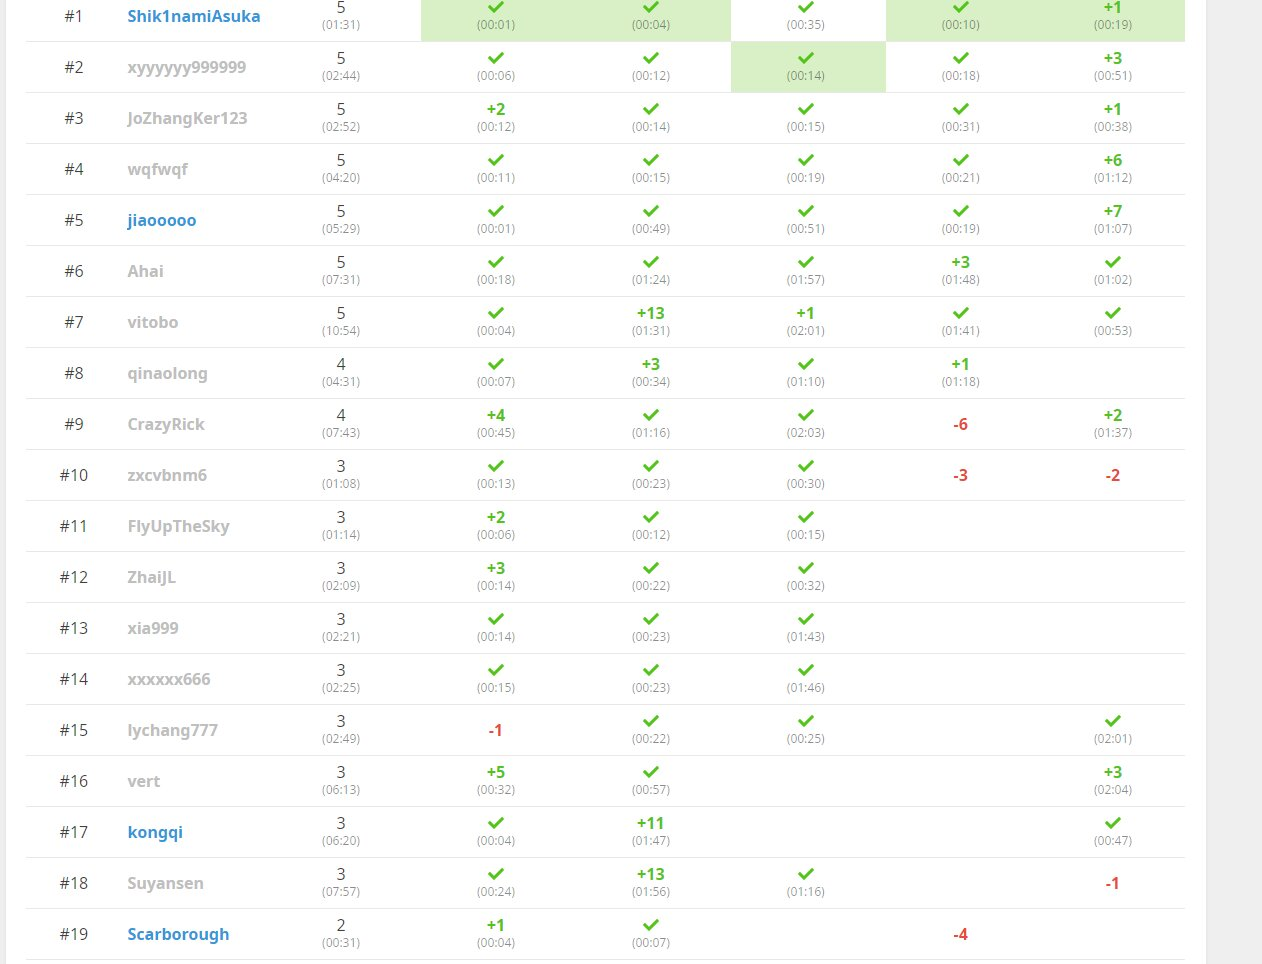
Task: Open the jiaooooo user link
Action: 161,220
